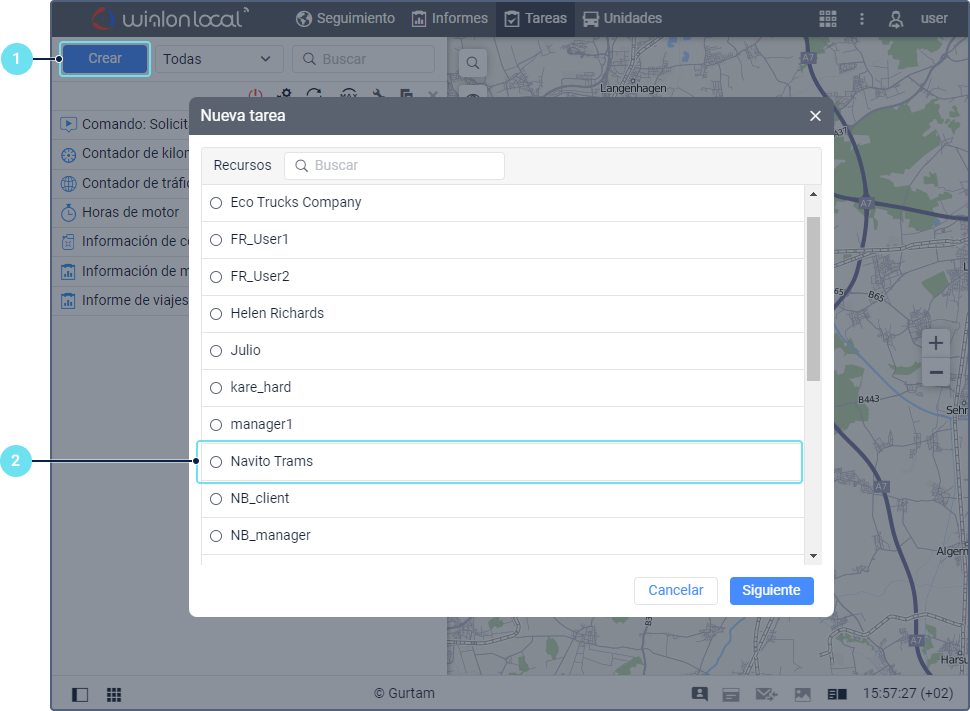Click Cancelar in the dialog

coord(676,590)
